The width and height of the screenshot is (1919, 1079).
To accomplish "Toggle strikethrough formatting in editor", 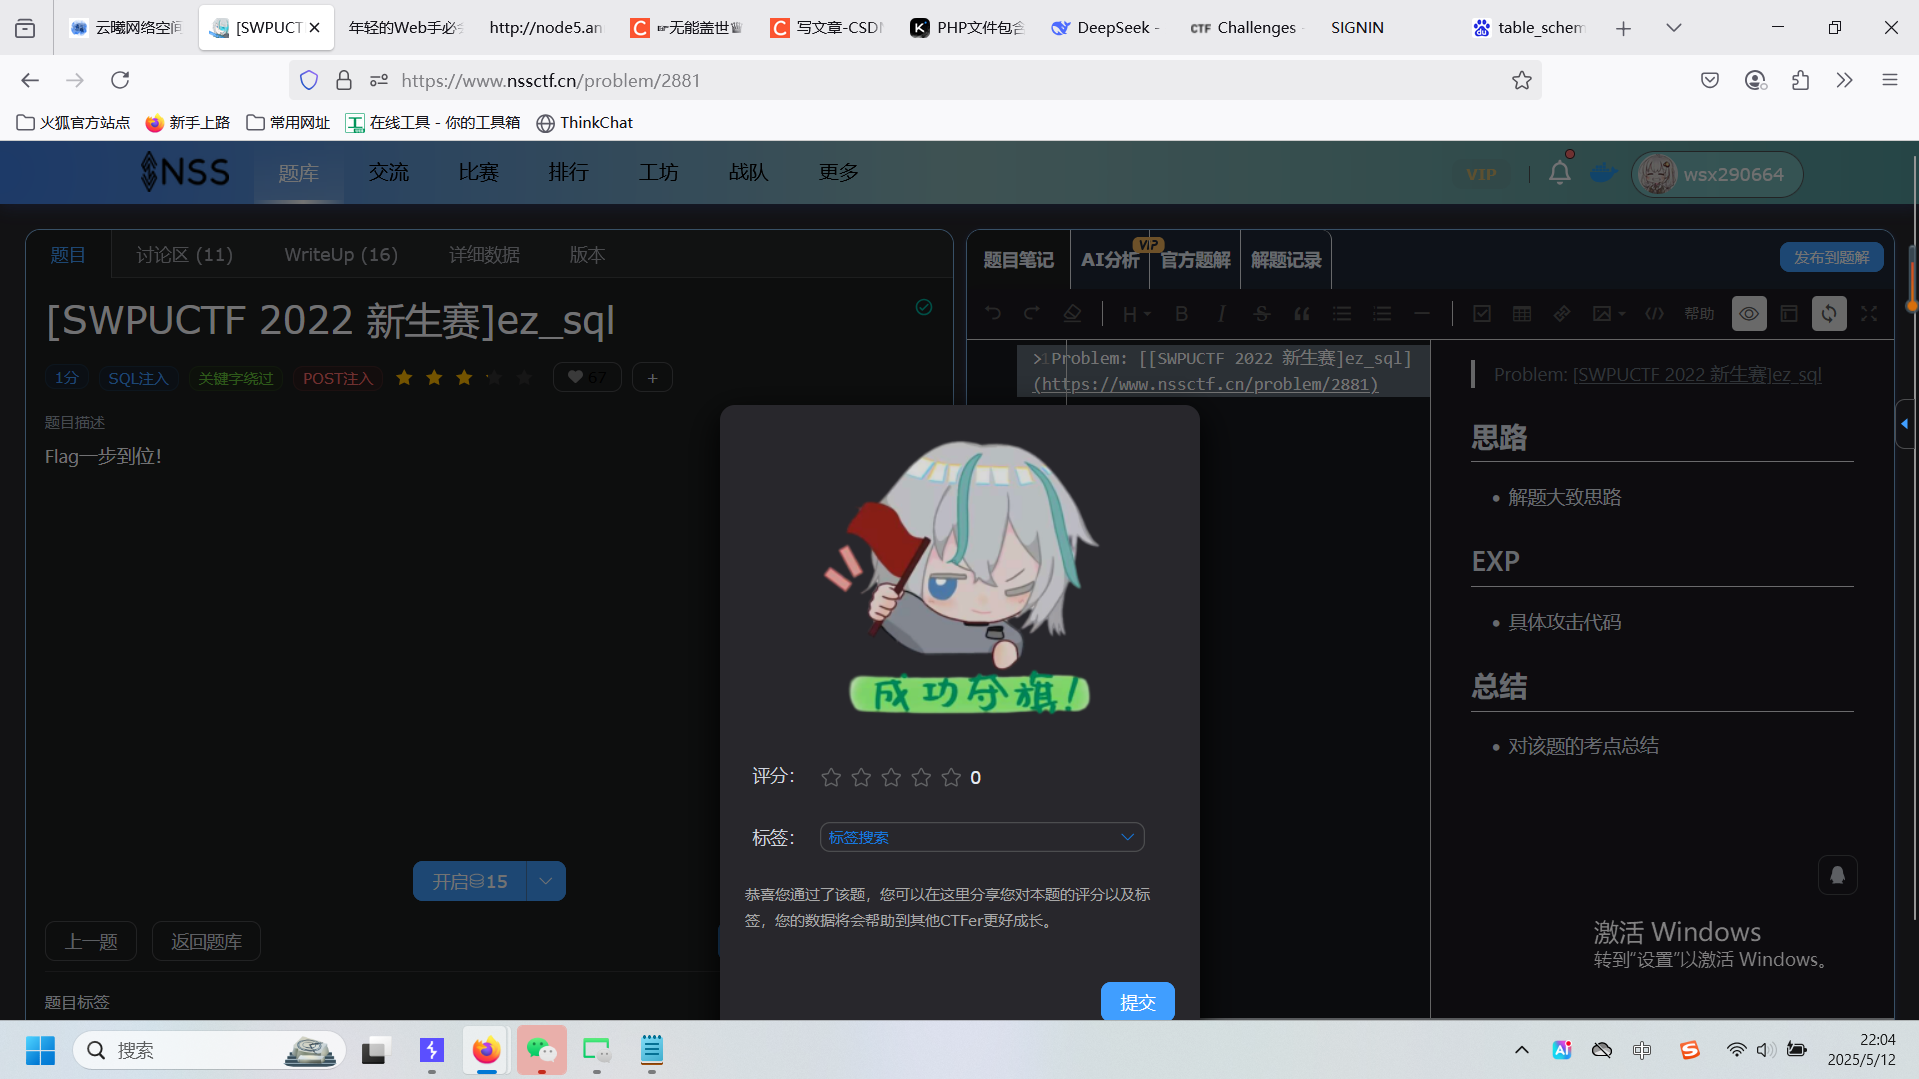I will 1261,314.
